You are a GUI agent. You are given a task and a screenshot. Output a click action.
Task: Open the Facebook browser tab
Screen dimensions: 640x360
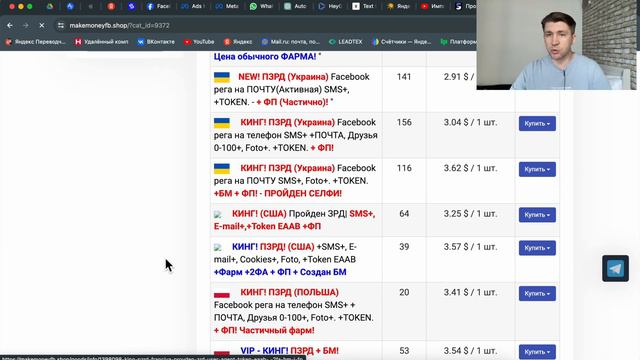click(x=158, y=7)
